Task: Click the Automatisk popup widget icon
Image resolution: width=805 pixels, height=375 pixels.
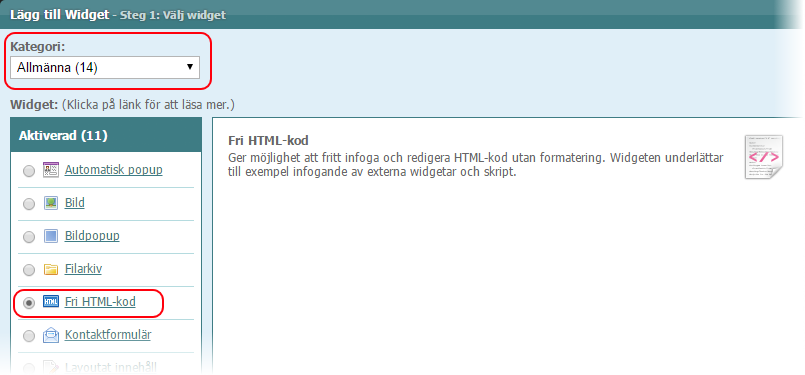Action: tap(51, 170)
